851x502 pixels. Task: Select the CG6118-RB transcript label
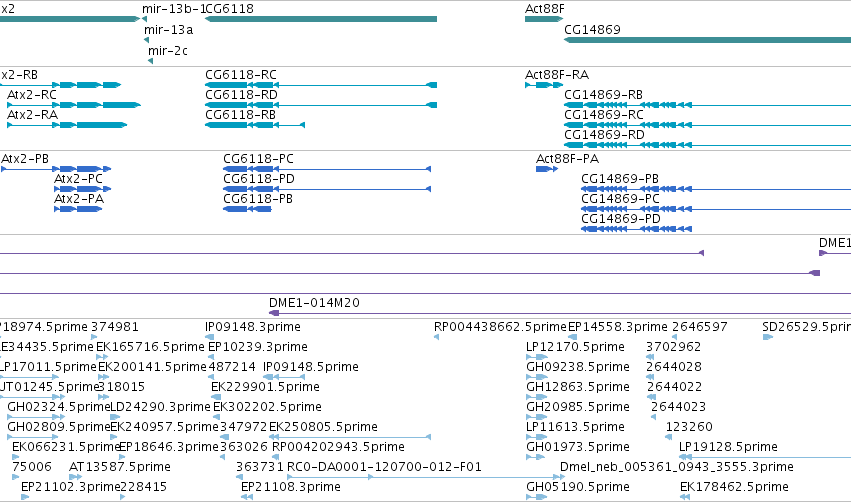click(x=240, y=115)
